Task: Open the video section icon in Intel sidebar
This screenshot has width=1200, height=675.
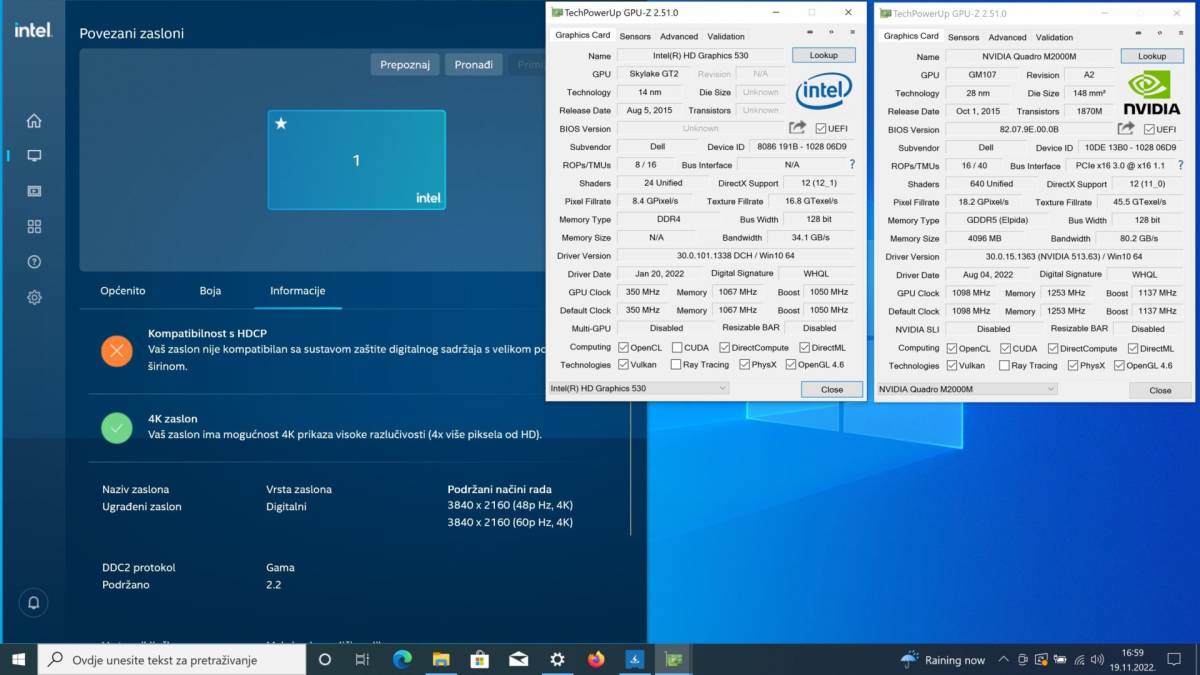Action: click(x=34, y=191)
